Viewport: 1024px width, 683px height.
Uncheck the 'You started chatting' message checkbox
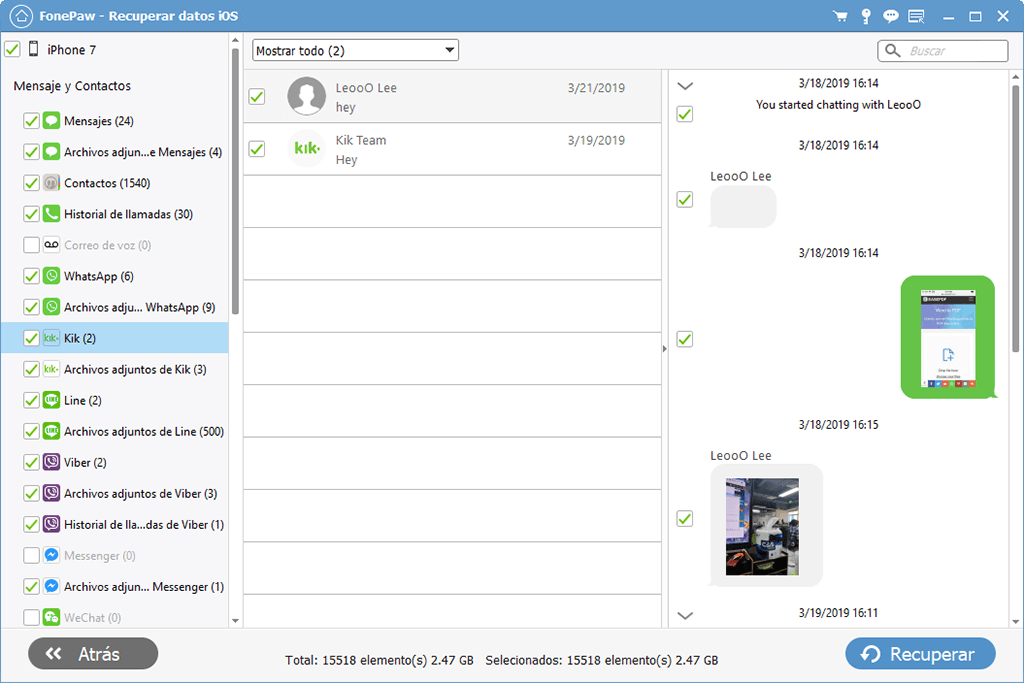[x=684, y=114]
